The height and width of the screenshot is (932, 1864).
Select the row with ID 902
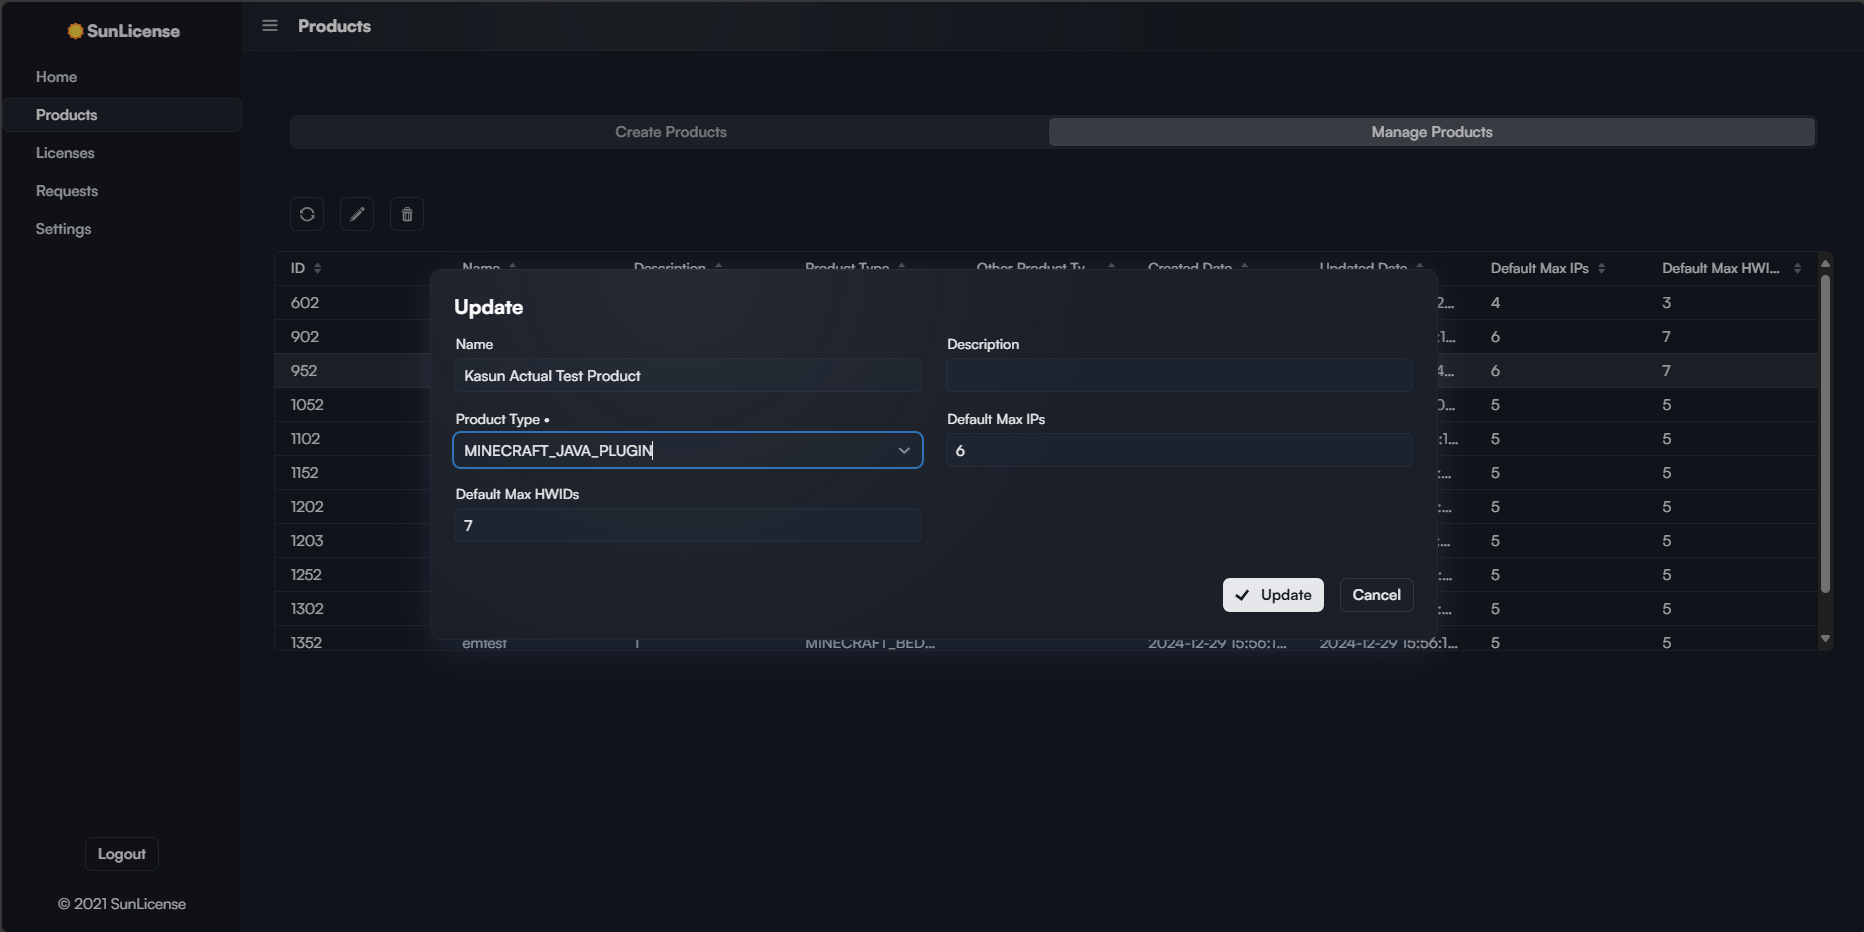[x=305, y=337]
